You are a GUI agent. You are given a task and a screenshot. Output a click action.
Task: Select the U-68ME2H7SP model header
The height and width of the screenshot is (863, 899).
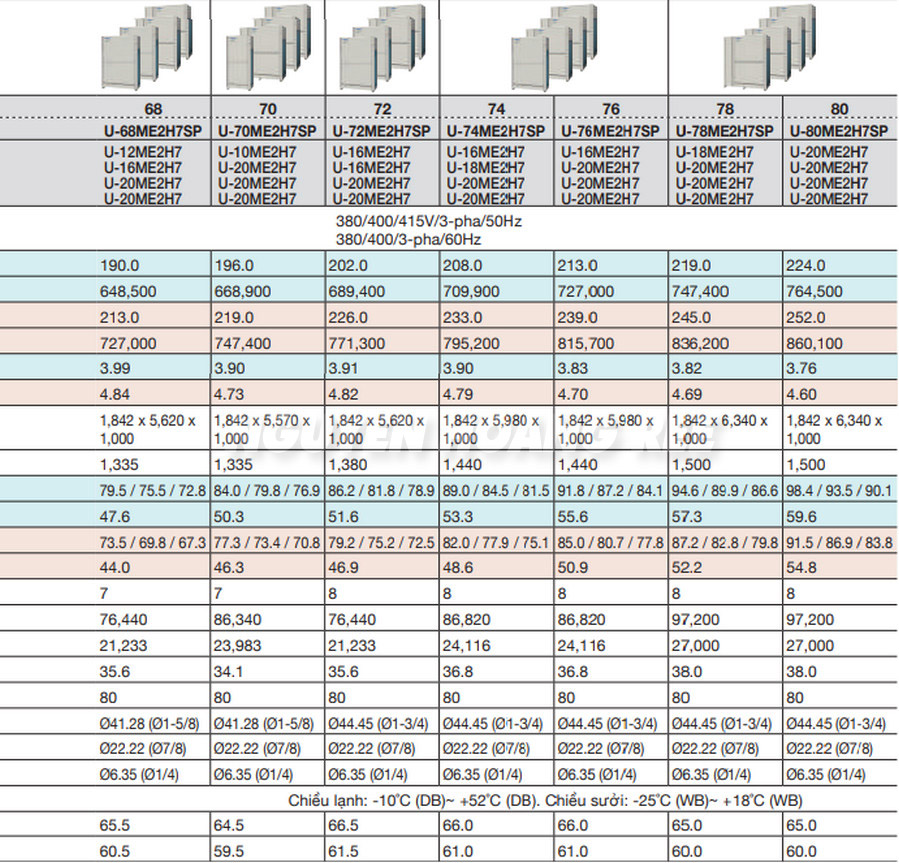(153, 131)
